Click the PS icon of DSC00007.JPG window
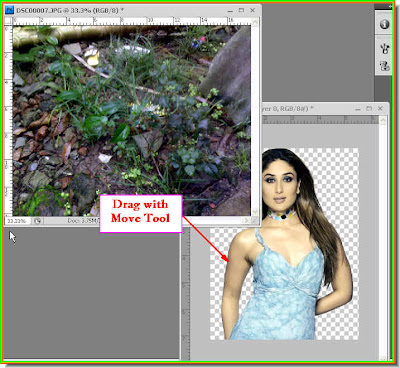Screen dimensions: 400x368 [x=10, y=10]
